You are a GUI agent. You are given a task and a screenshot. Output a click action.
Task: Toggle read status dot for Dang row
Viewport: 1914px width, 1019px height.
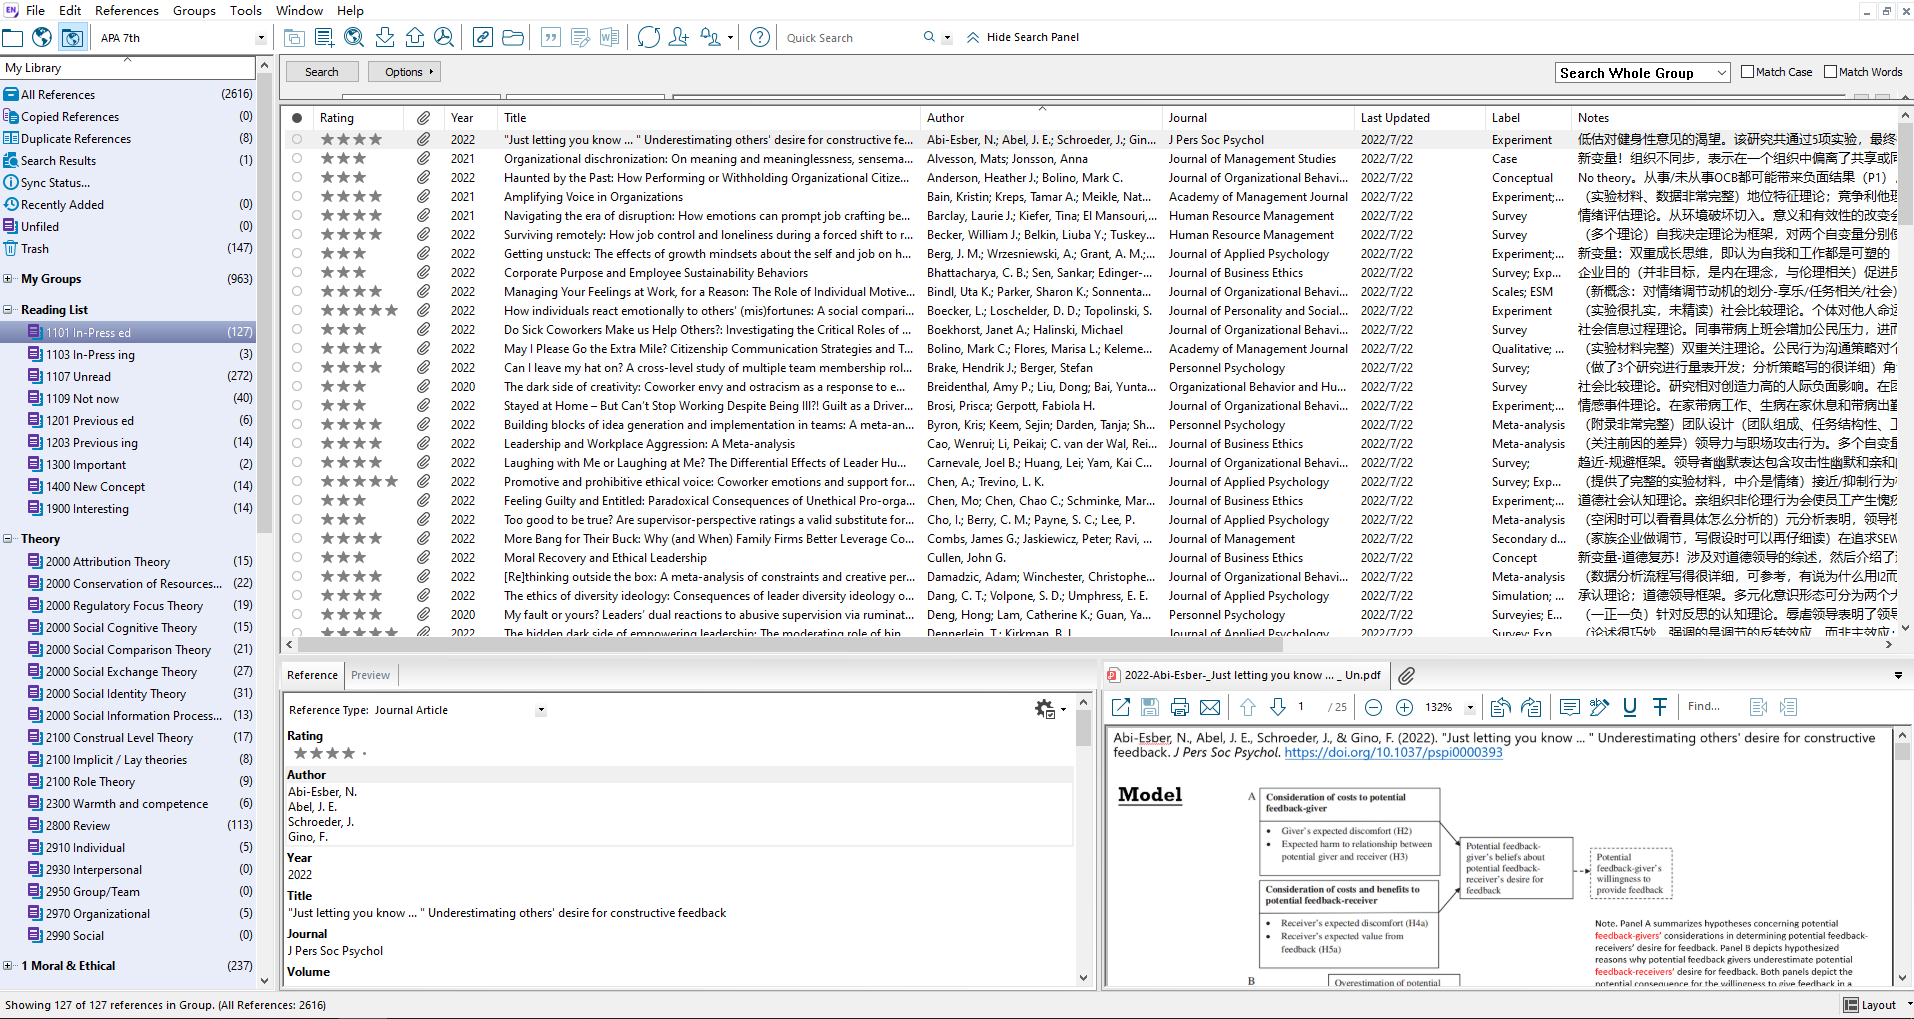(x=297, y=595)
